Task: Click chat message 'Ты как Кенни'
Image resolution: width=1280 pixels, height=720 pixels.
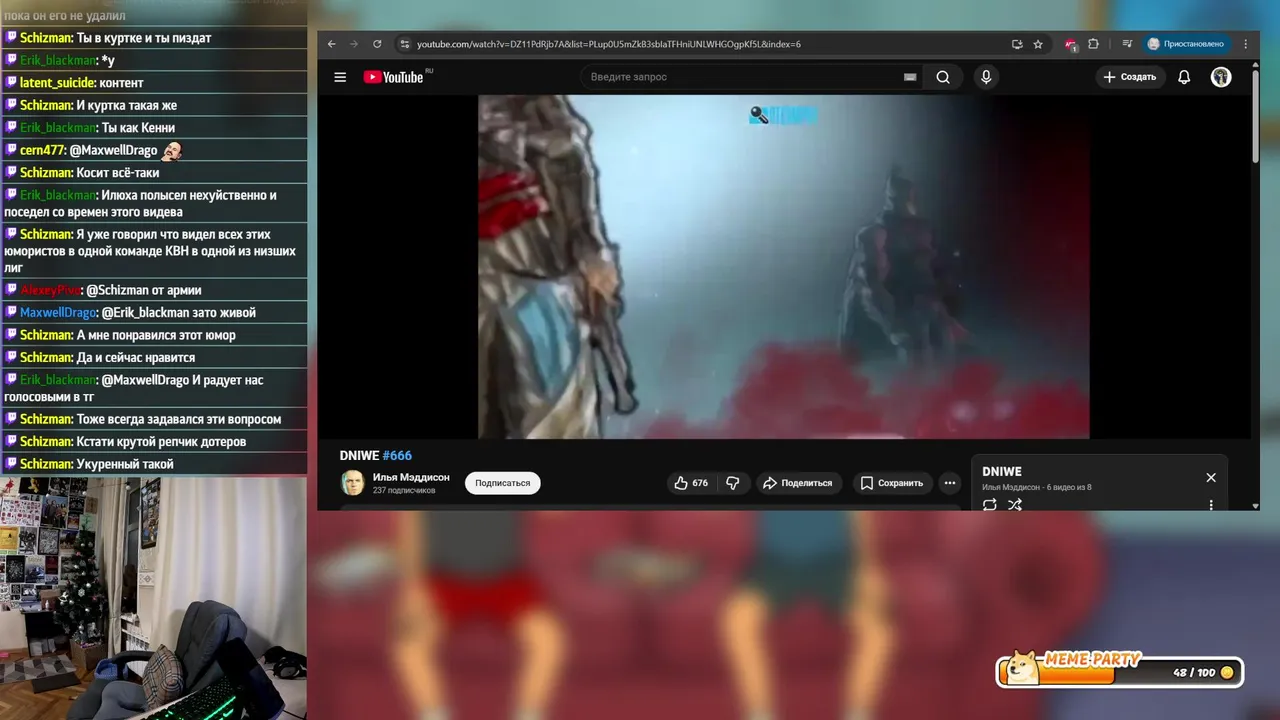Action: click(x=138, y=128)
